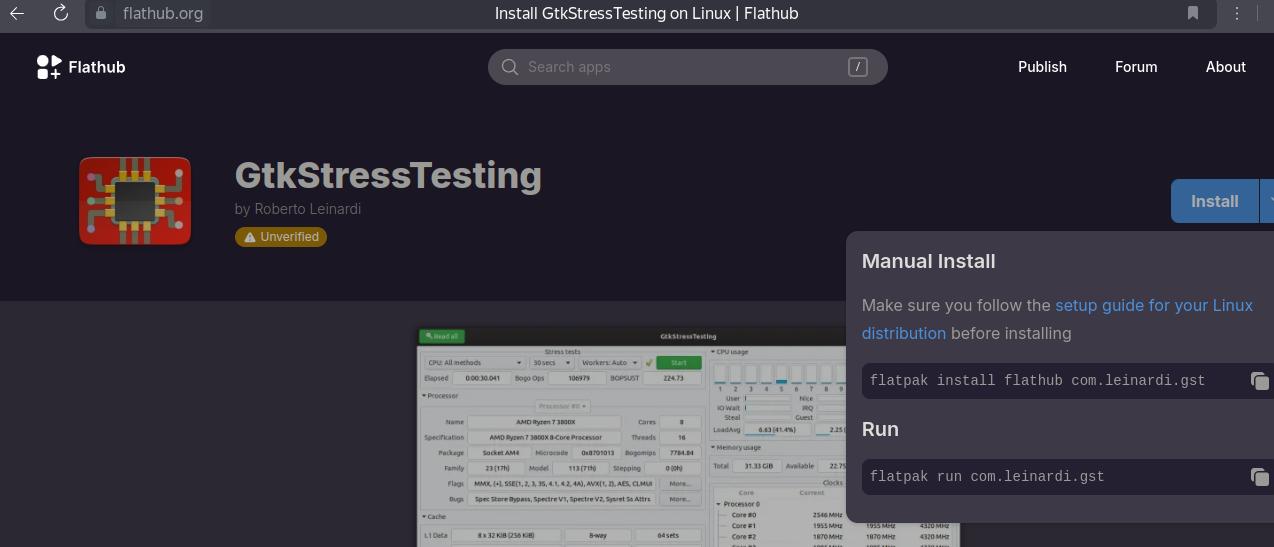Click the GtkStressTesting title heading
This screenshot has height=547, width=1274.
[x=388, y=175]
